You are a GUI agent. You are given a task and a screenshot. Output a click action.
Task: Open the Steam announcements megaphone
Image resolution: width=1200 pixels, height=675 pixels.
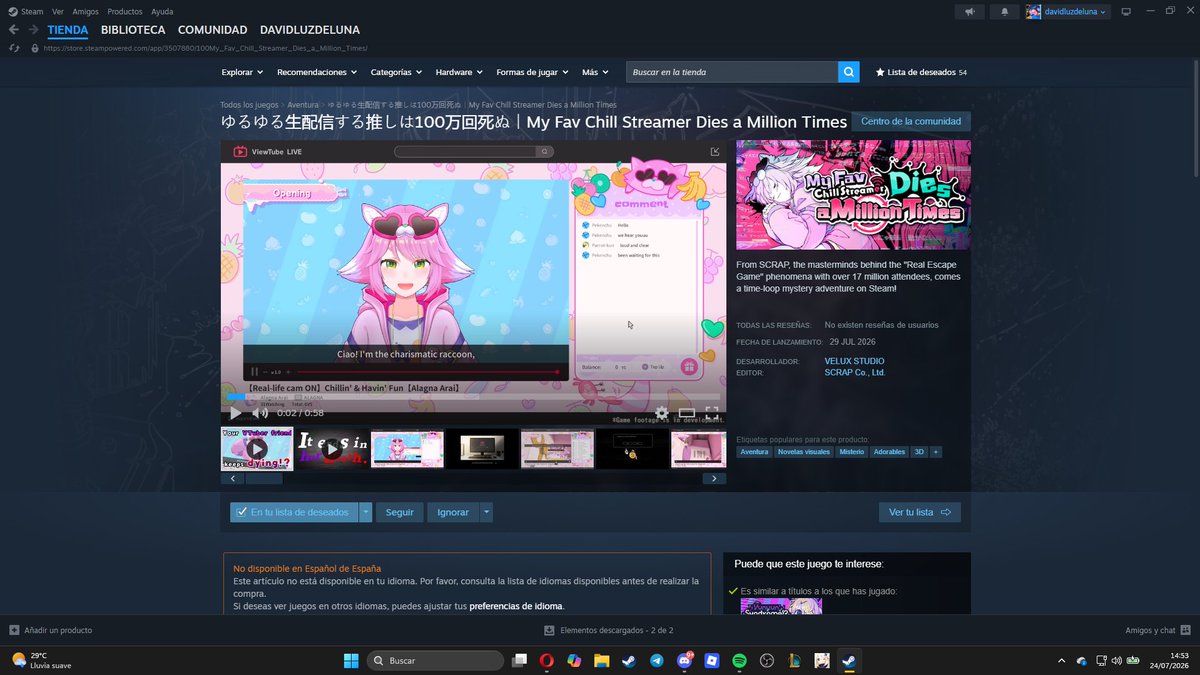[x=969, y=12]
